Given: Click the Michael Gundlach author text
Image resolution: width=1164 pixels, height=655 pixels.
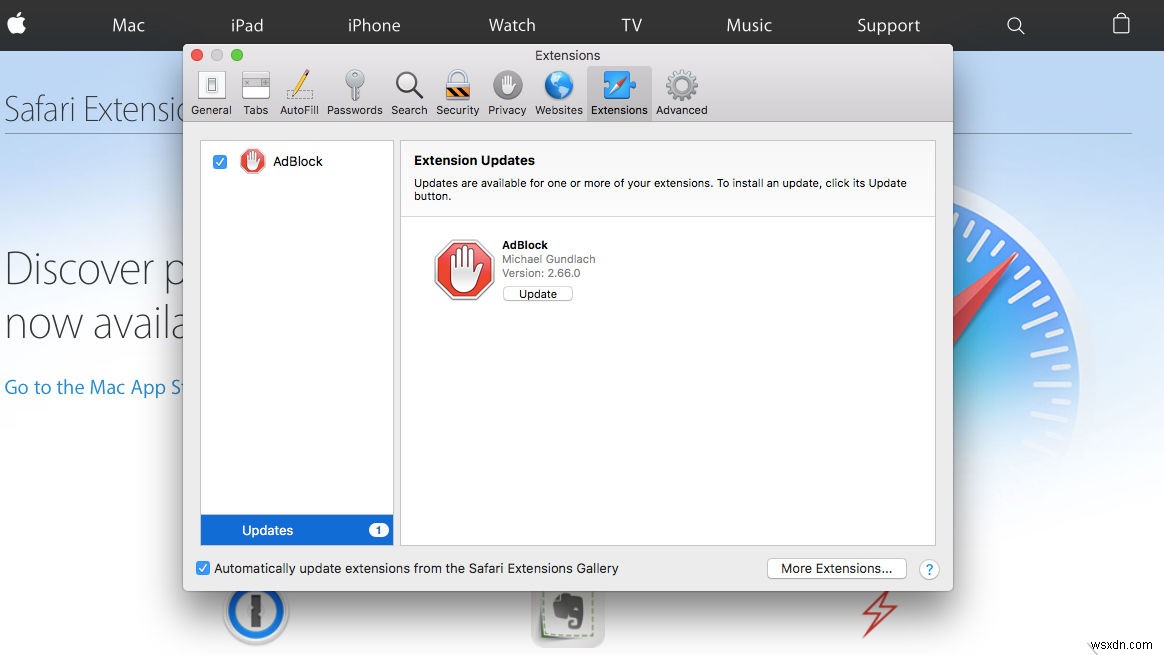Looking at the screenshot, I should (549, 259).
